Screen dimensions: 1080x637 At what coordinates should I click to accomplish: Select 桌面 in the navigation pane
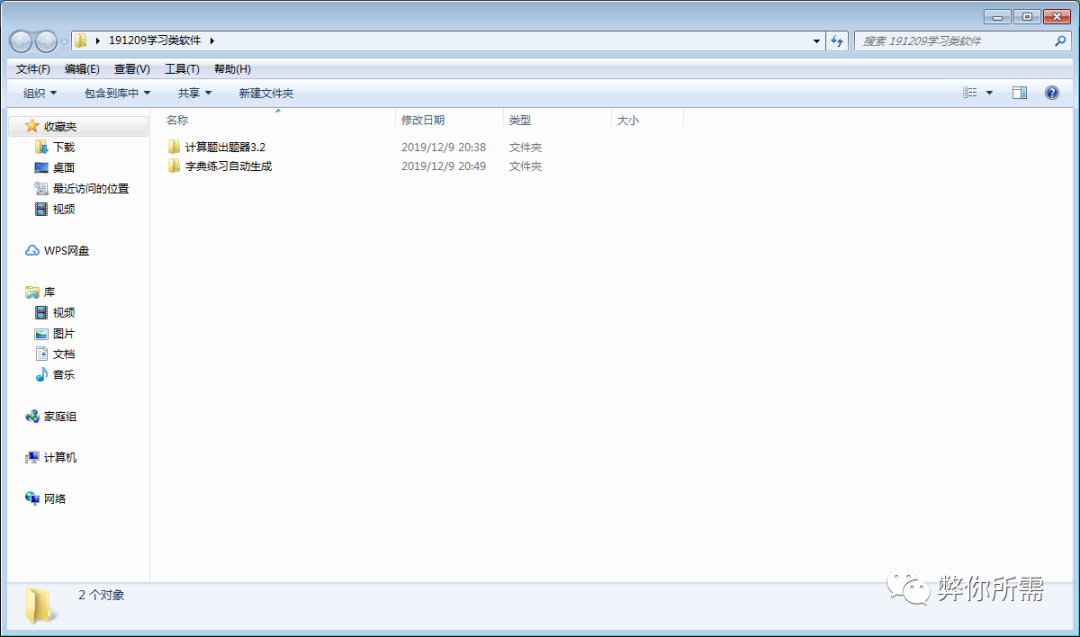click(63, 168)
